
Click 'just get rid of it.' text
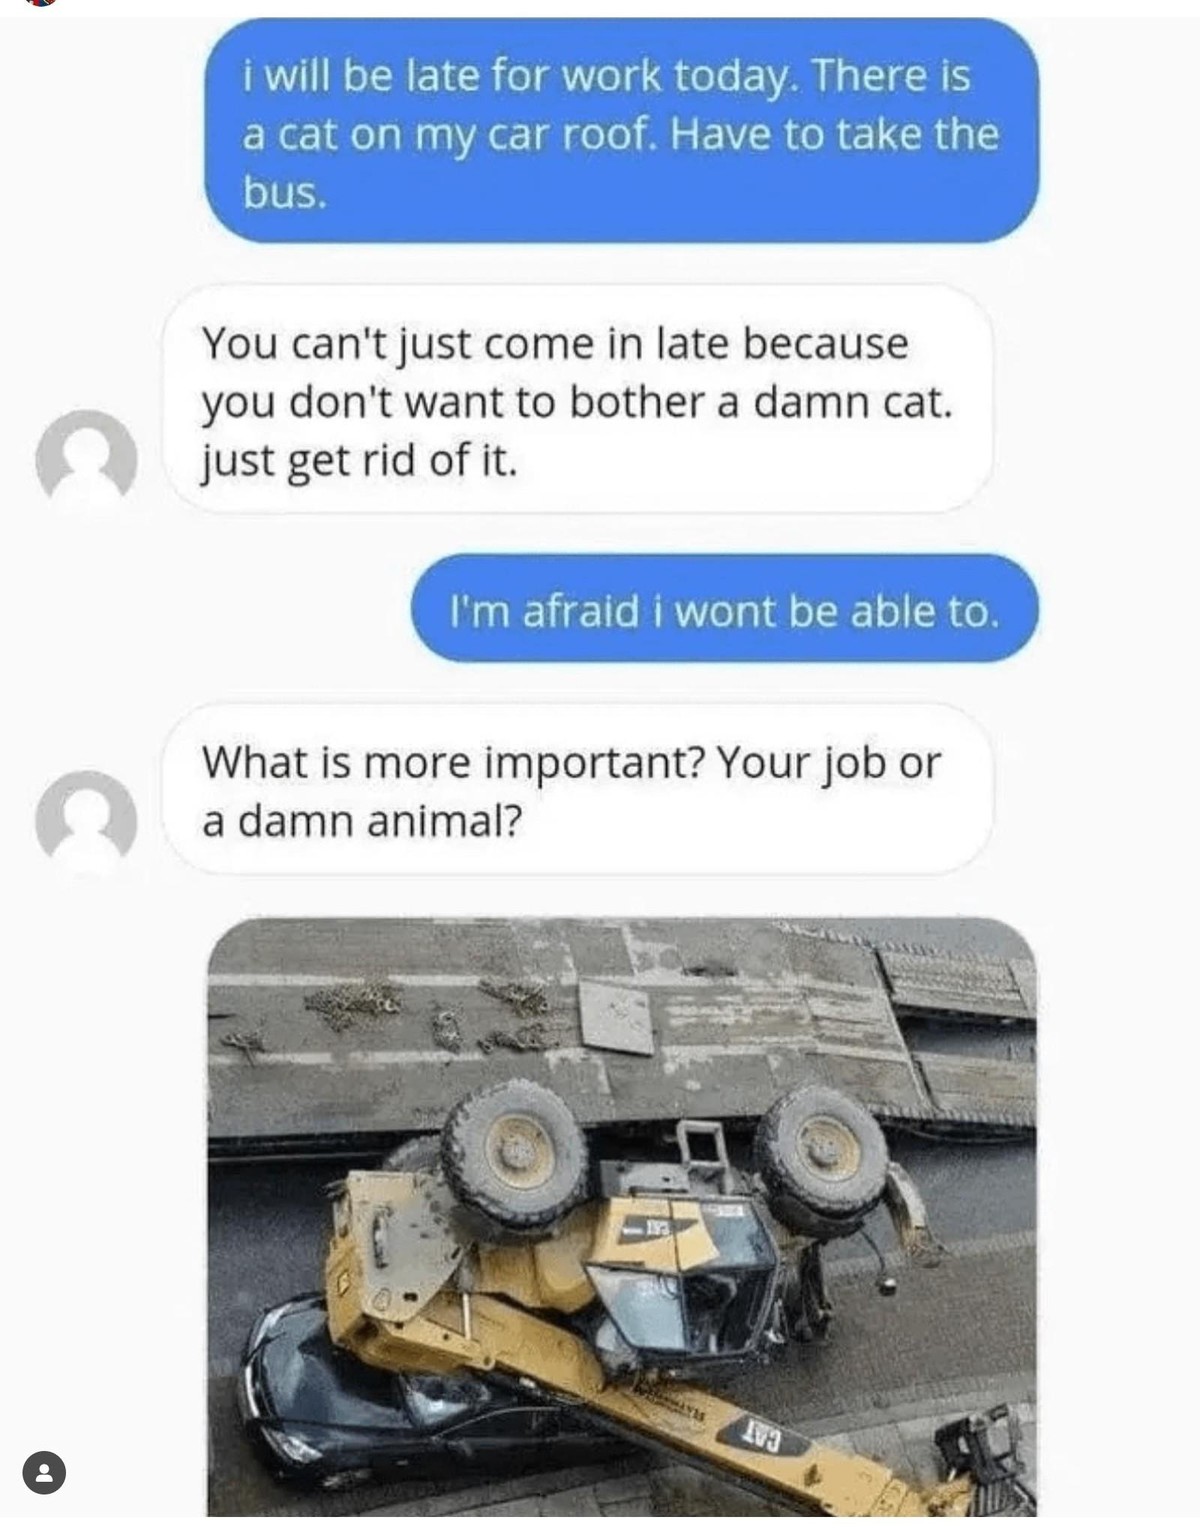(x=360, y=461)
